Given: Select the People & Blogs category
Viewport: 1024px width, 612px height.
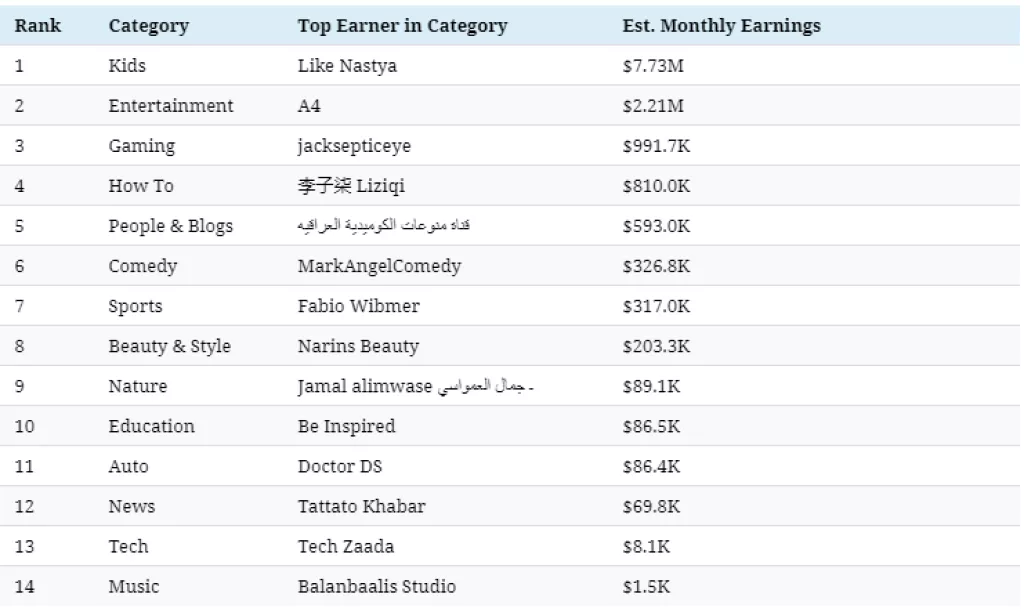Looking at the screenshot, I should [170, 226].
